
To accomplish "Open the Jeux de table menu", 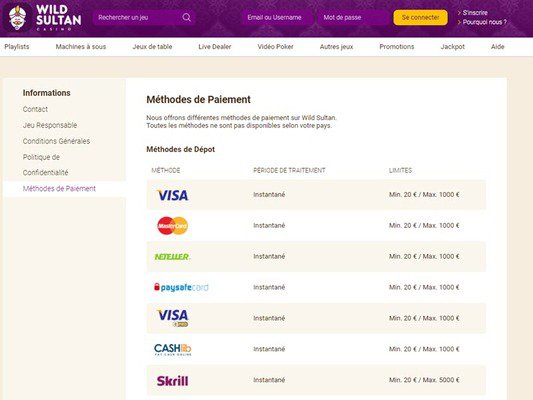I will pyautogui.click(x=152, y=47).
